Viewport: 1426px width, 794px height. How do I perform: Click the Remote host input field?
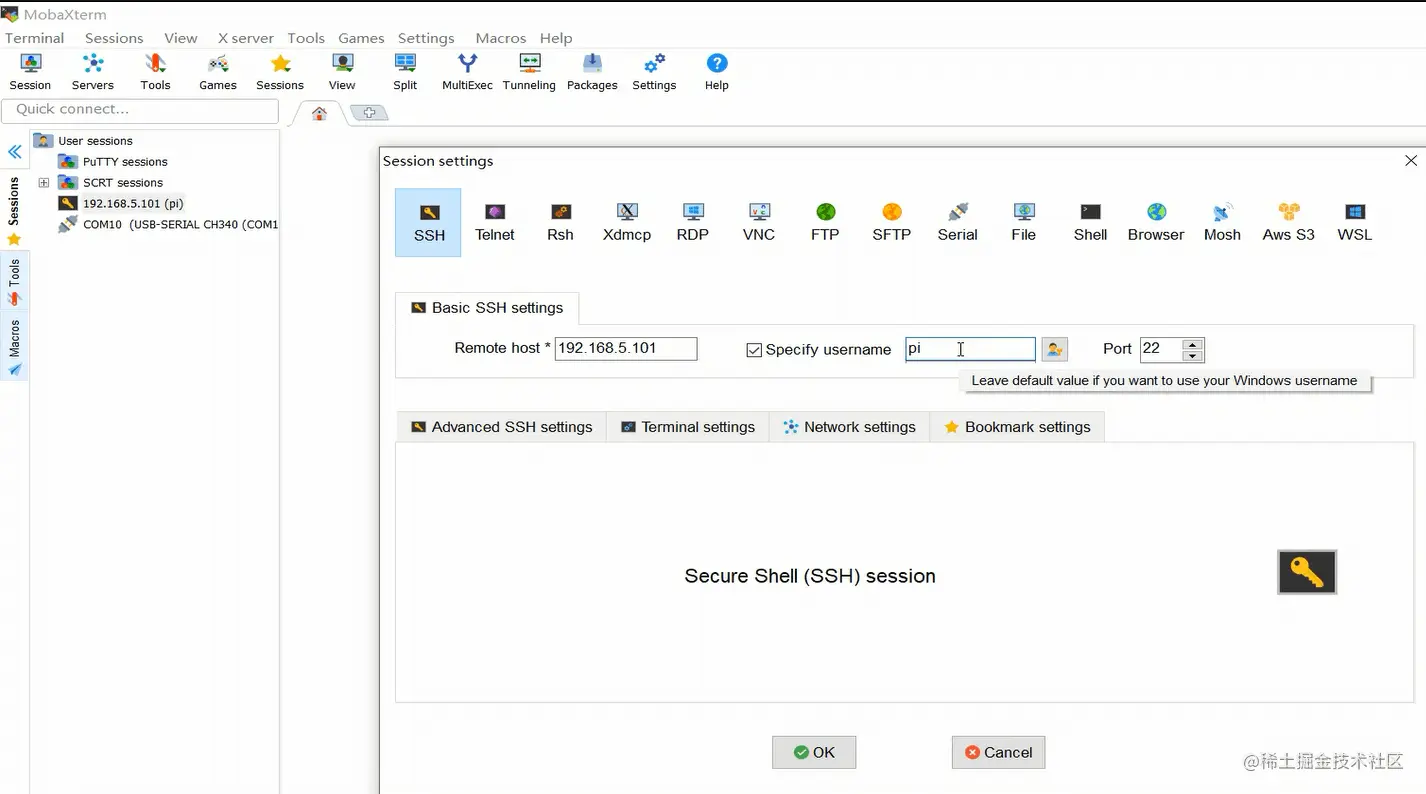click(626, 348)
